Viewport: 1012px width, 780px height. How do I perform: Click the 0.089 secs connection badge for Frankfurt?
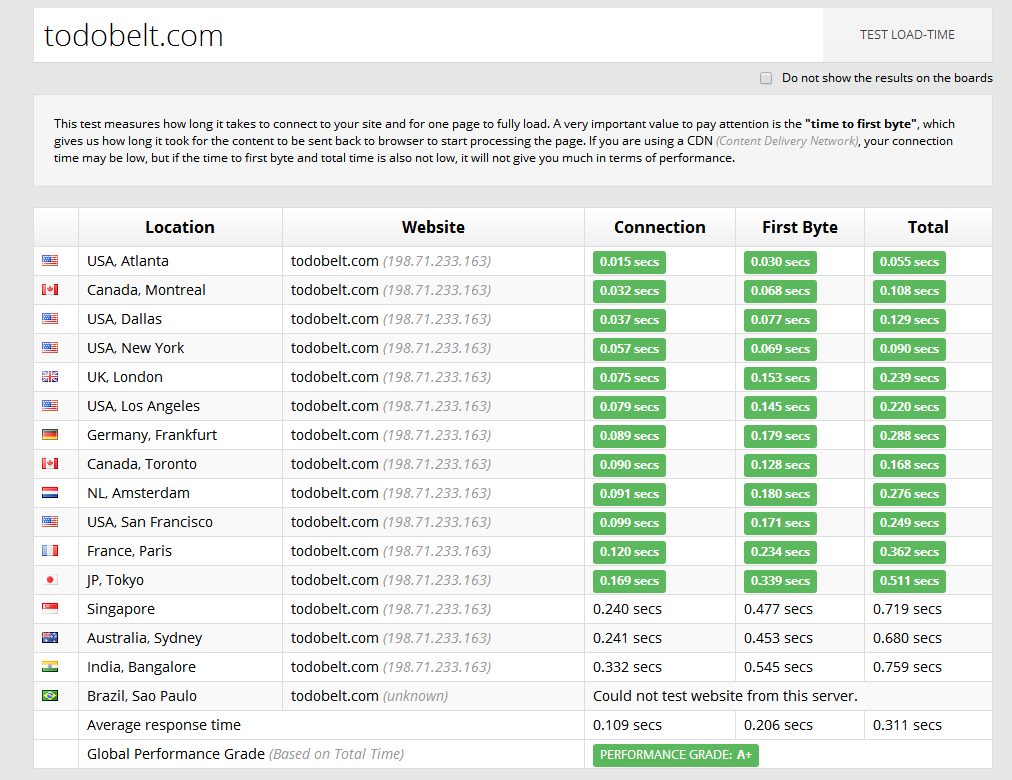click(x=629, y=436)
